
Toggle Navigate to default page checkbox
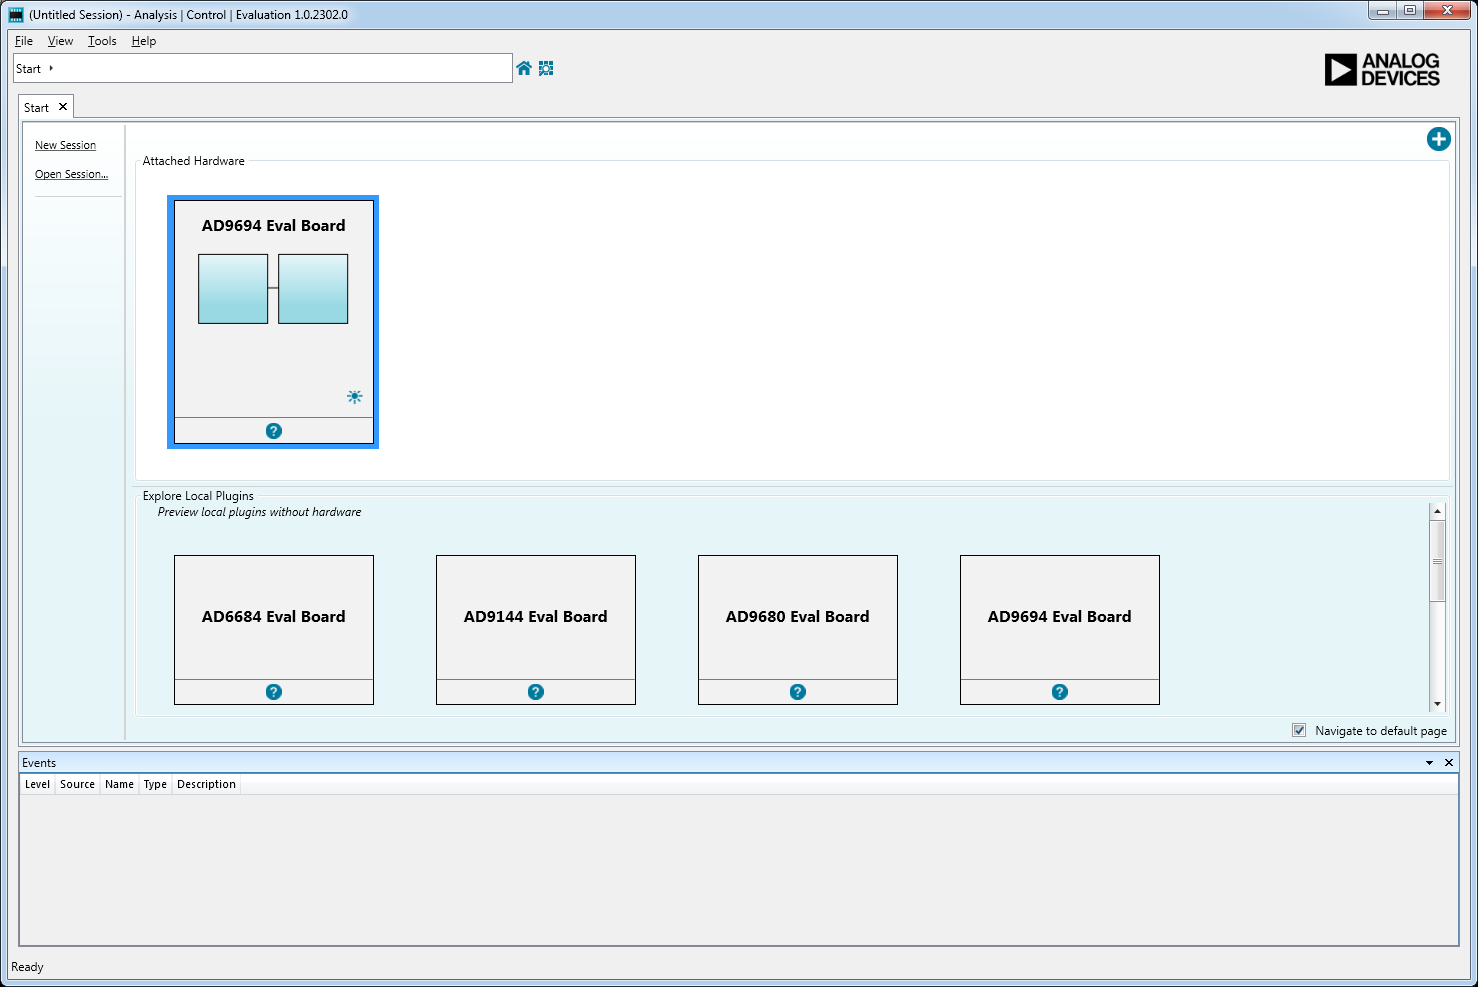[x=1299, y=730]
